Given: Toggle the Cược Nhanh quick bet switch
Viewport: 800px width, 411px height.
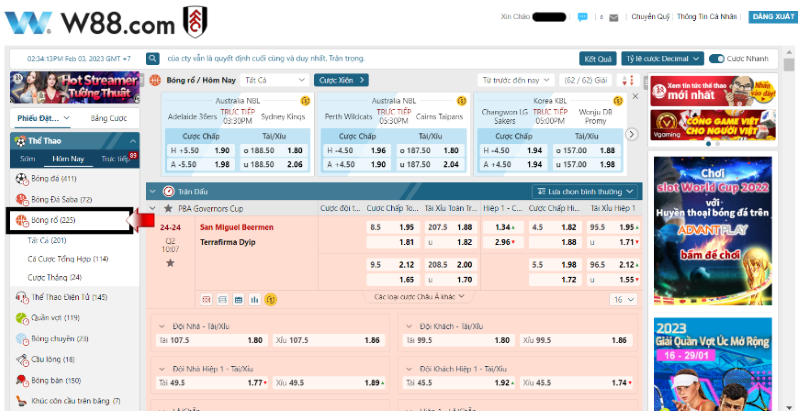Looking at the screenshot, I should click(x=716, y=59).
